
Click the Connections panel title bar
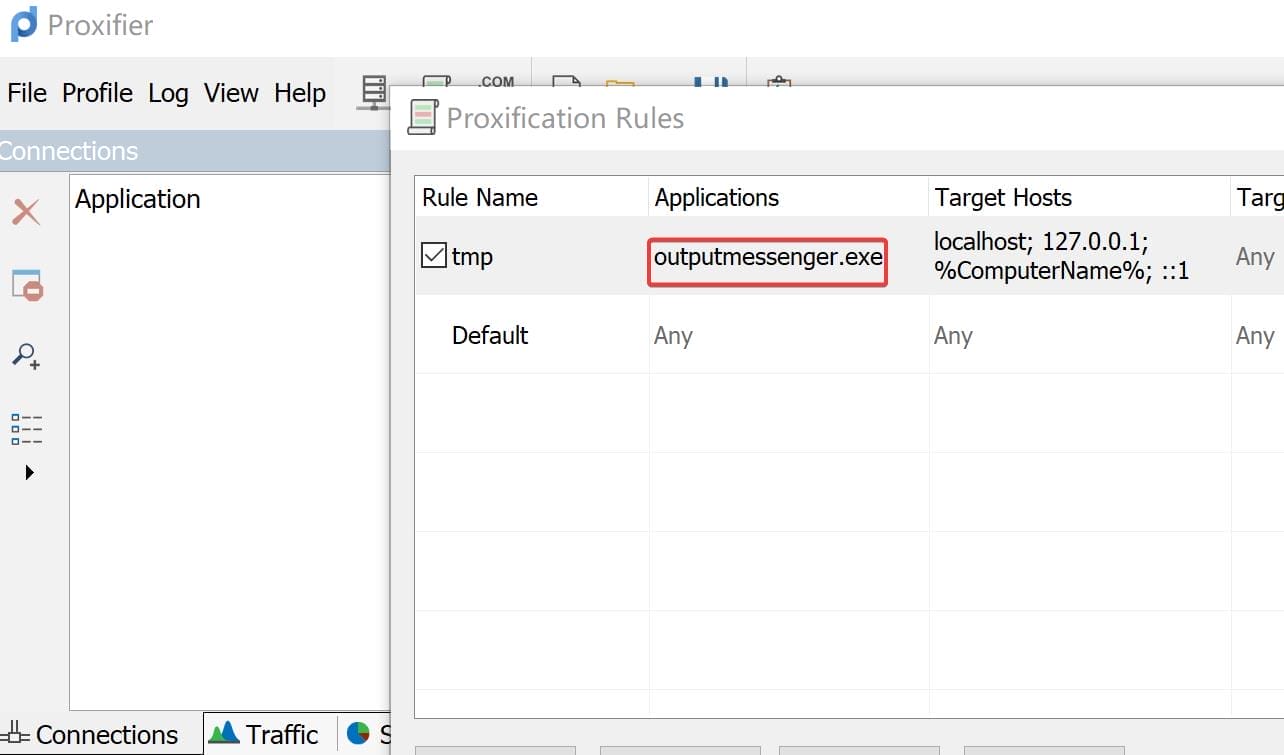195,151
